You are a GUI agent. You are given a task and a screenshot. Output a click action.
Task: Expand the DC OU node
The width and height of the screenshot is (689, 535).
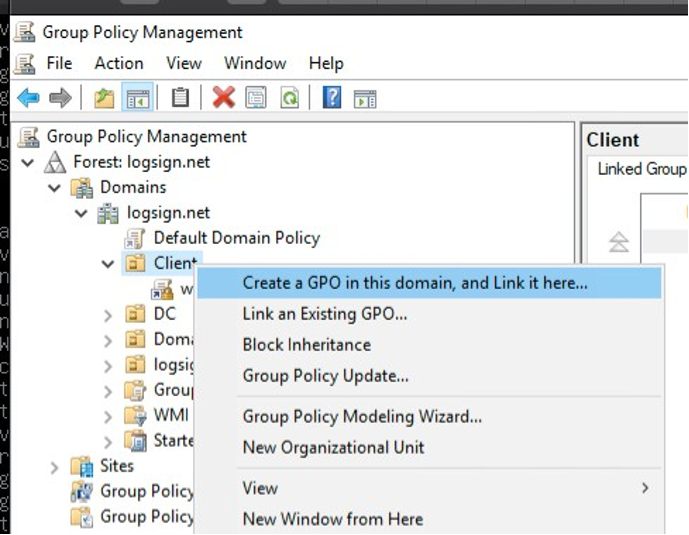tap(108, 315)
